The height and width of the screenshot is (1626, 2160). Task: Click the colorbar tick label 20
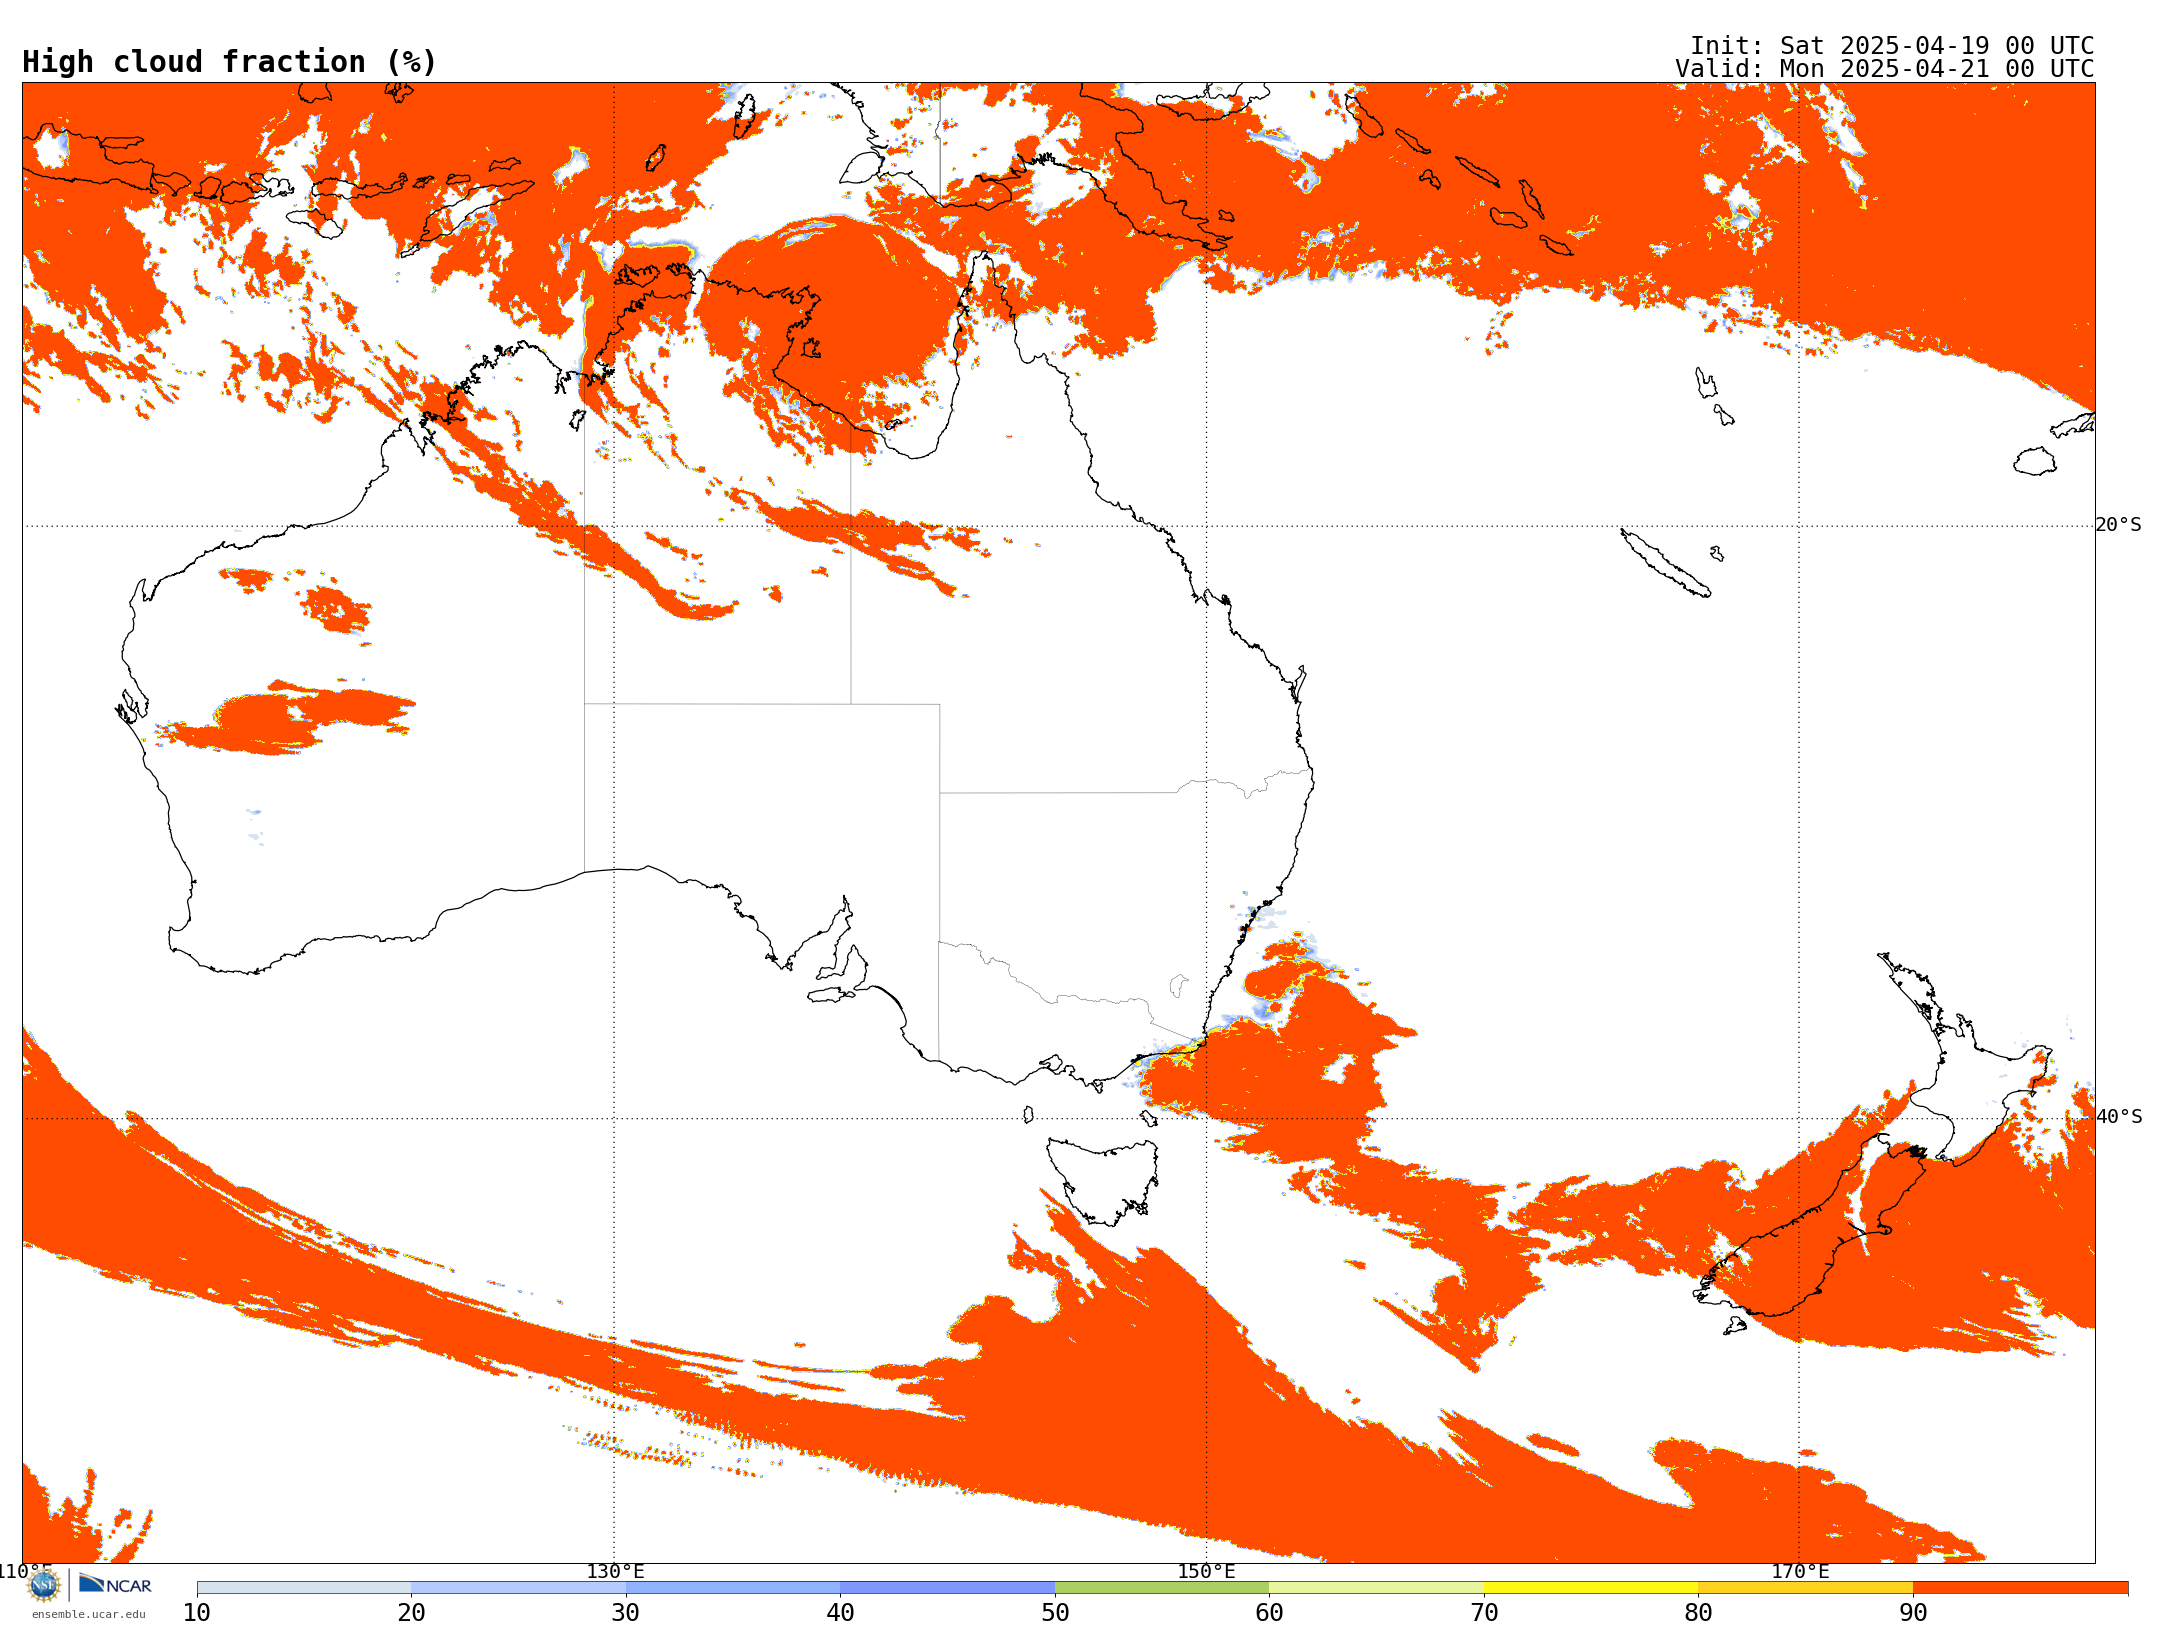point(411,1613)
